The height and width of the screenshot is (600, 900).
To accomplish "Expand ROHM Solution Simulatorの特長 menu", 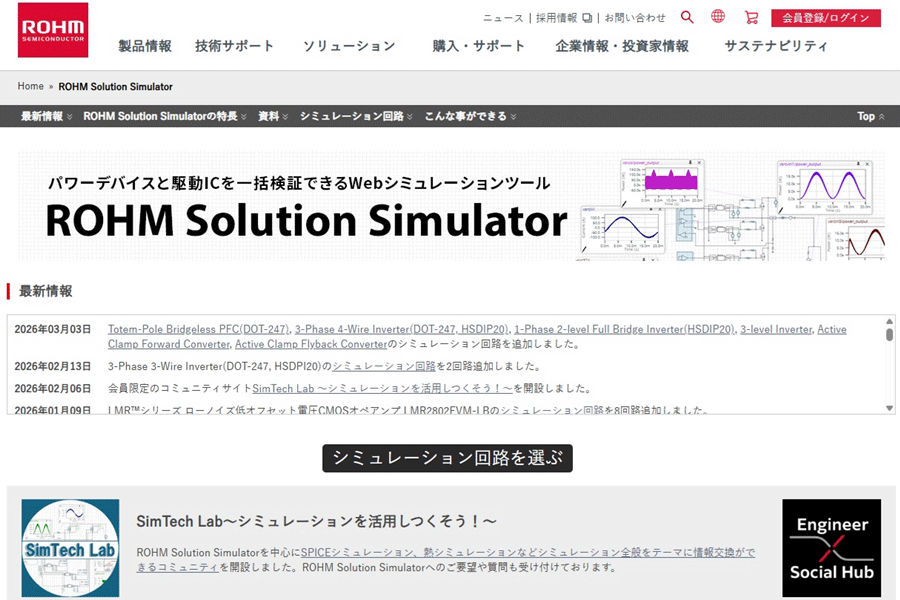I will (165, 117).
